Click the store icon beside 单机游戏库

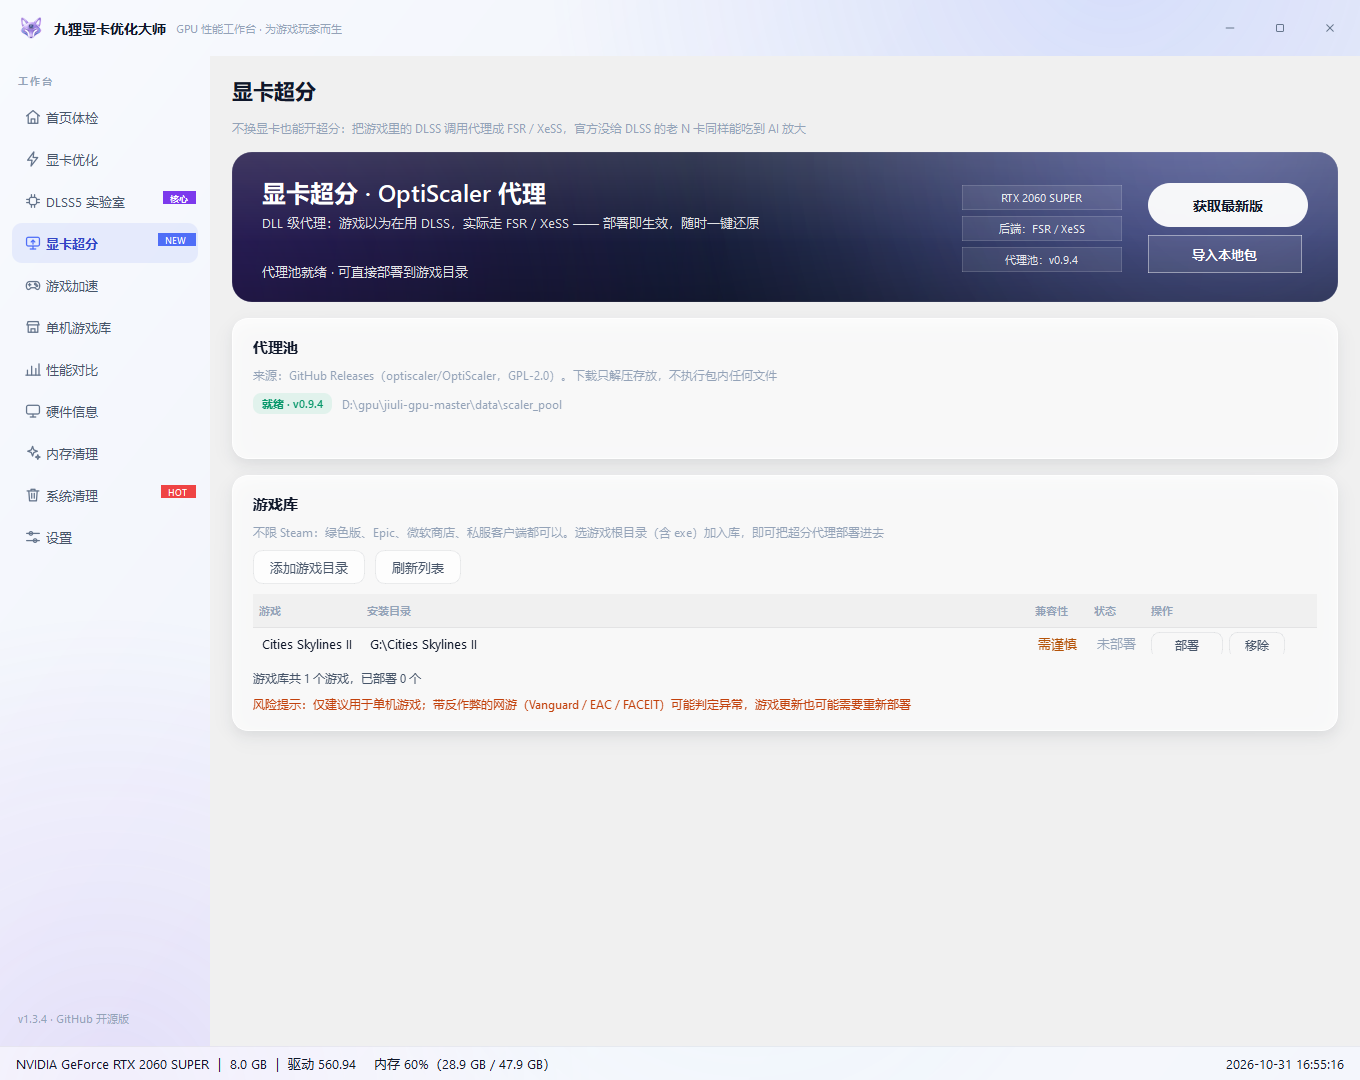point(33,328)
